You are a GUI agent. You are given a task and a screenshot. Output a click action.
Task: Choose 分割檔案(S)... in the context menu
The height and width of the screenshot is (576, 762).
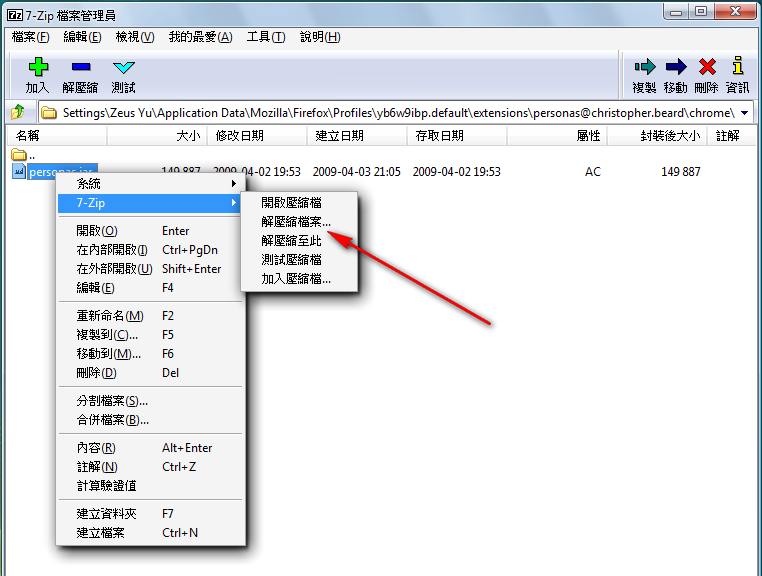(150, 401)
